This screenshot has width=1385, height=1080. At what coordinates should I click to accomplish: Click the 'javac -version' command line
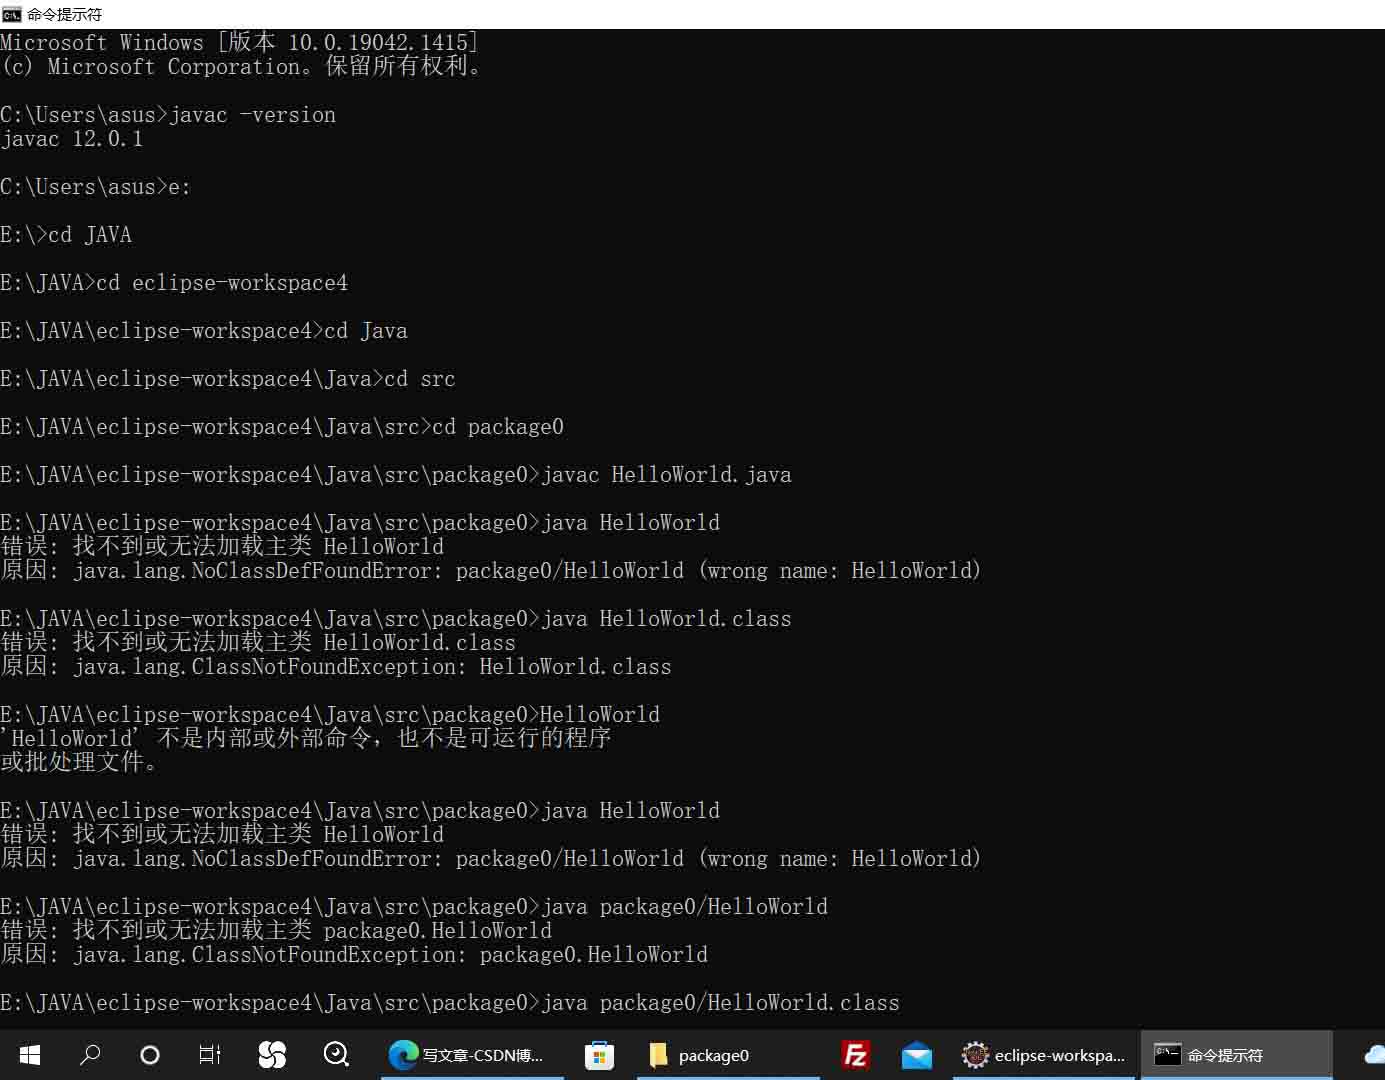point(168,115)
